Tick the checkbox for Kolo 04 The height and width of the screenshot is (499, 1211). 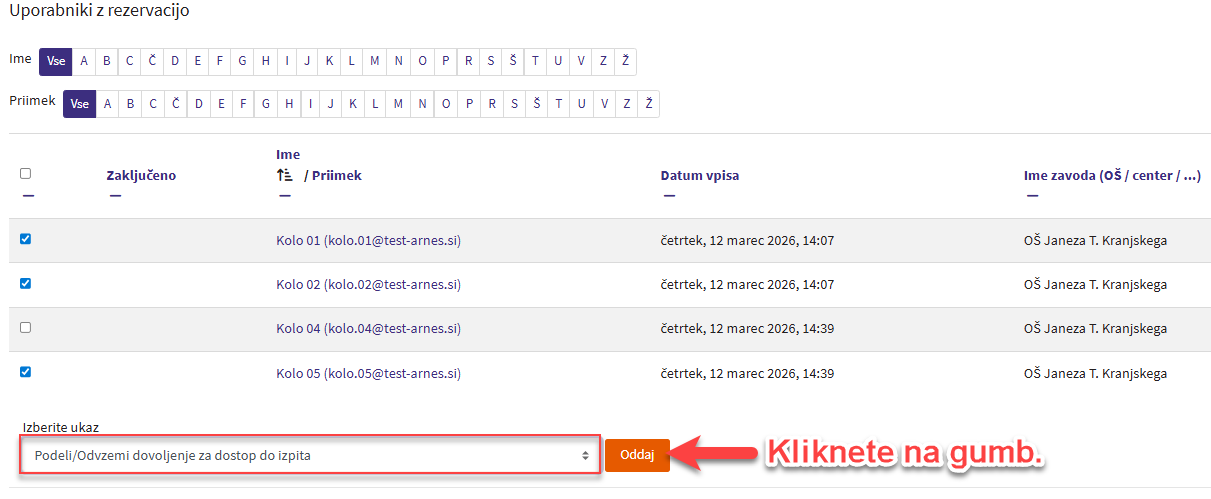pyautogui.click(x=26, y=327)
